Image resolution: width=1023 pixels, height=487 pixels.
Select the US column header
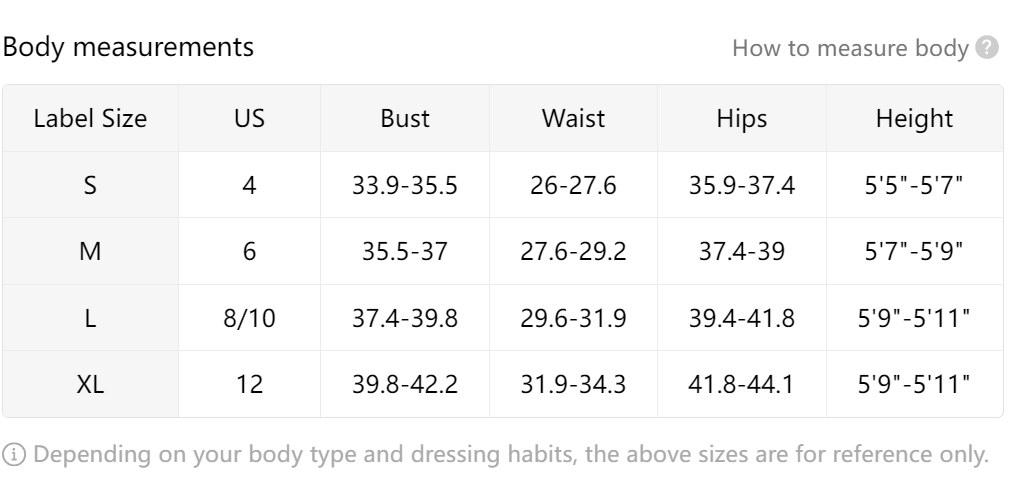pos(249,119)
